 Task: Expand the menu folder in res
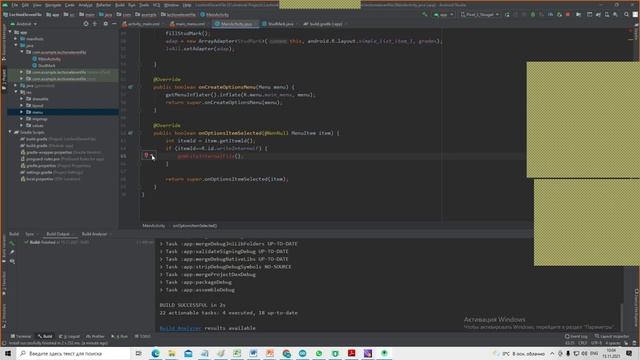click(x=22, y=112)
